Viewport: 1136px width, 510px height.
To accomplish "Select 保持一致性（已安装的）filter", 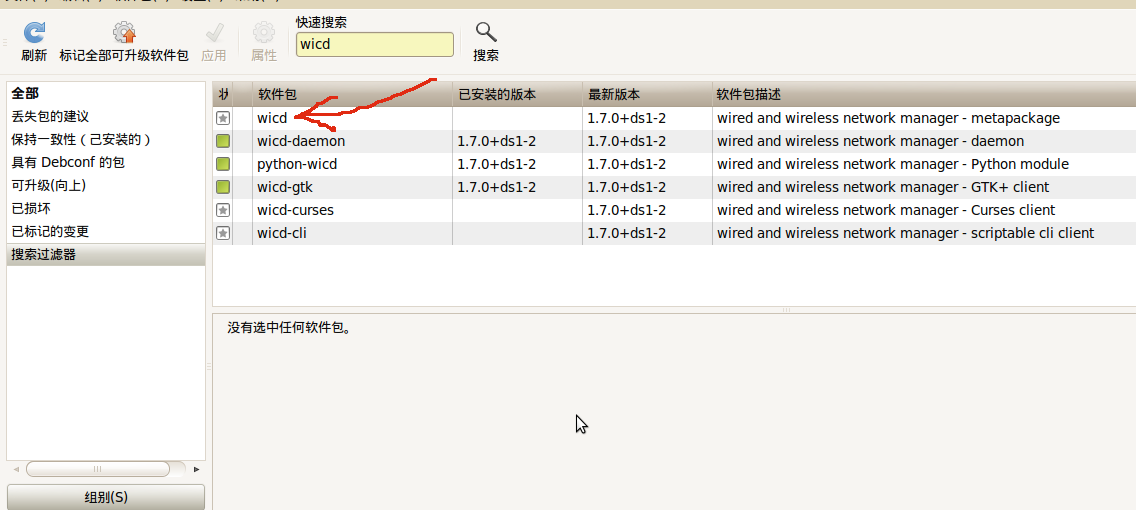I will (106, 140).
